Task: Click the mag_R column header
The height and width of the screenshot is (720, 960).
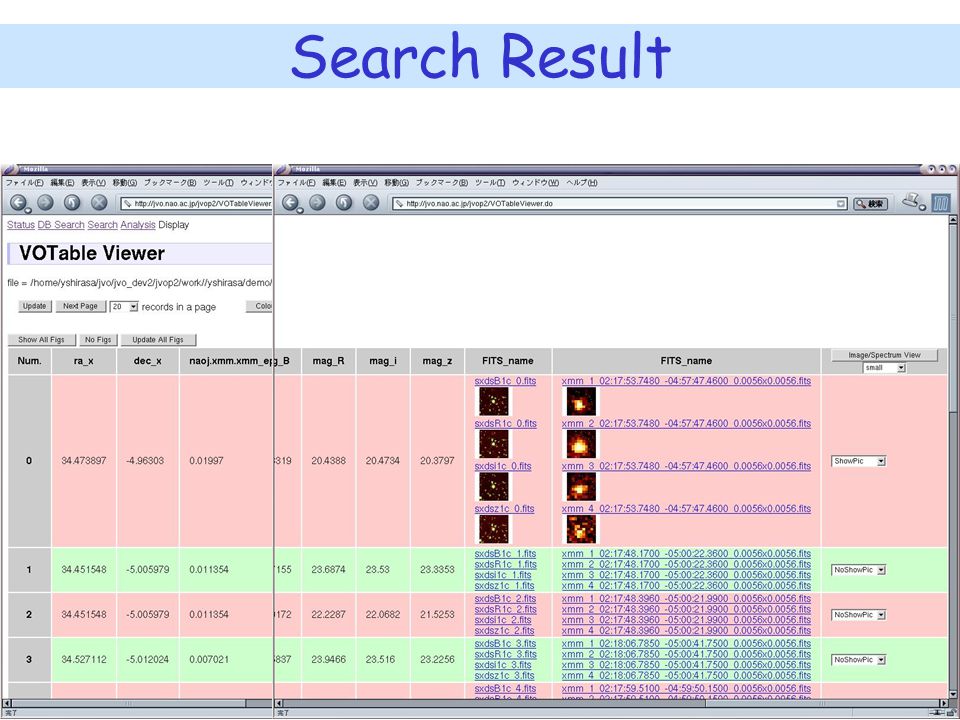Action: (328, 361)
